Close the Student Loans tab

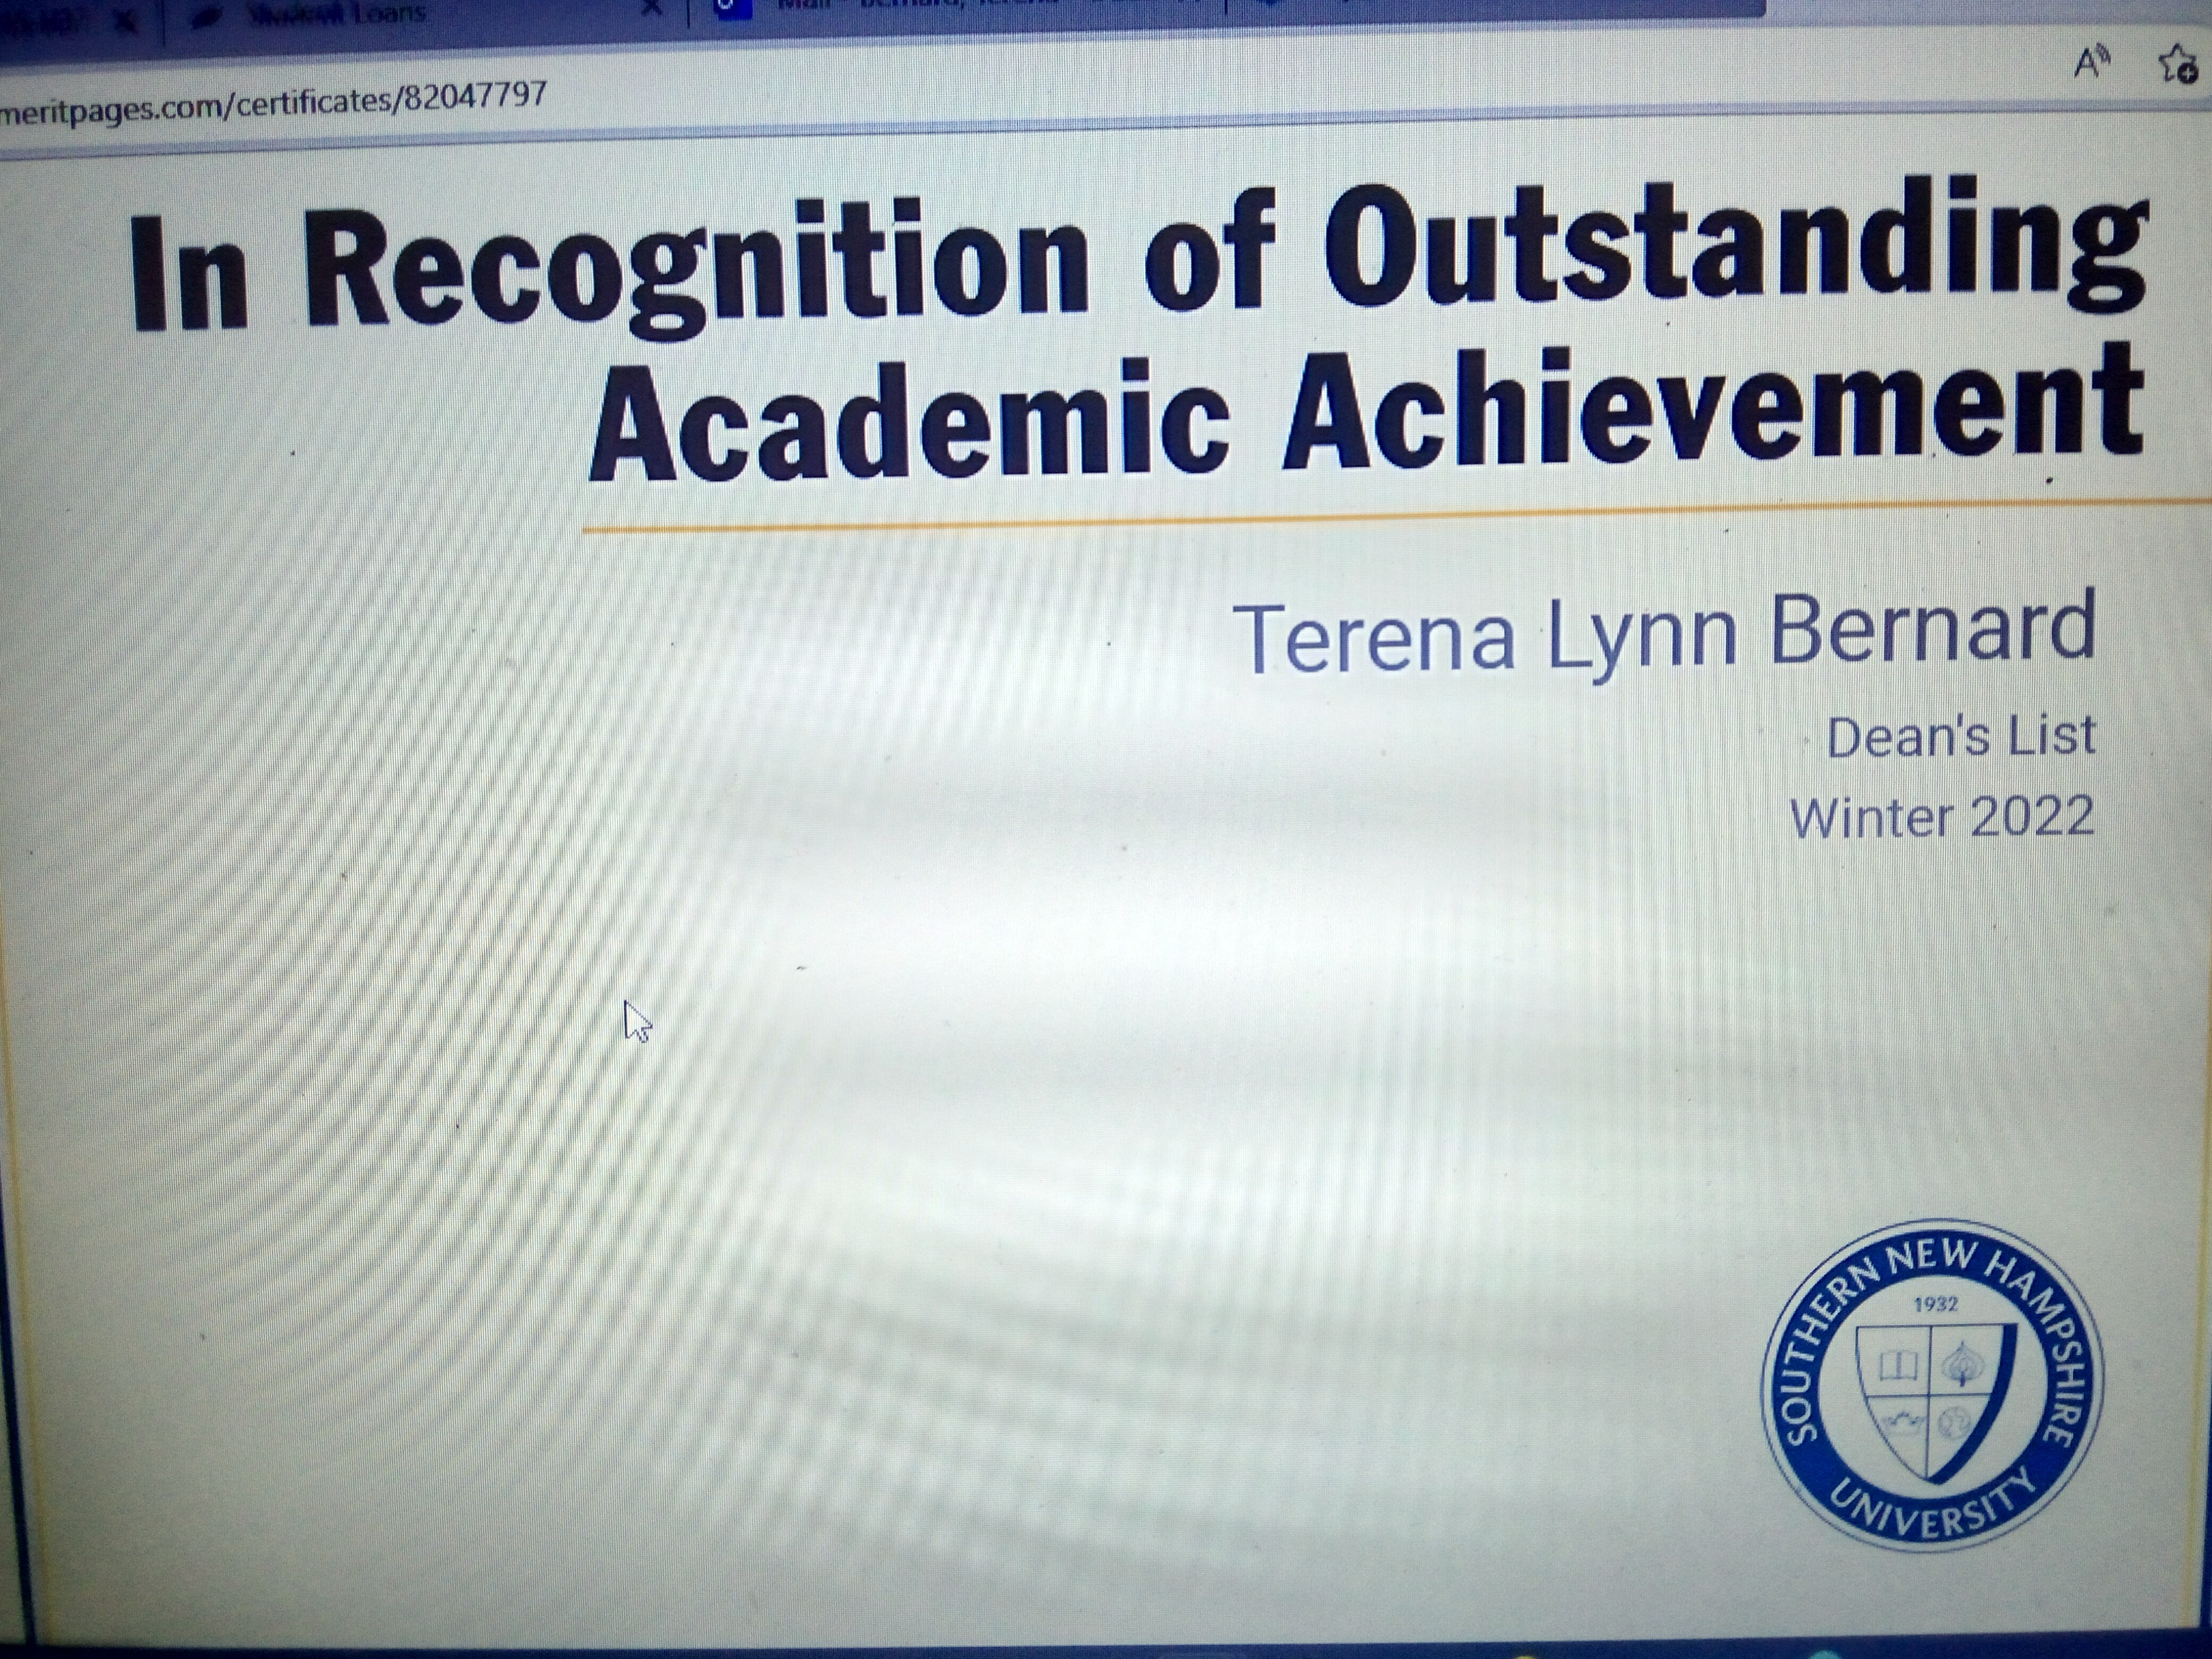coord(651,8)
